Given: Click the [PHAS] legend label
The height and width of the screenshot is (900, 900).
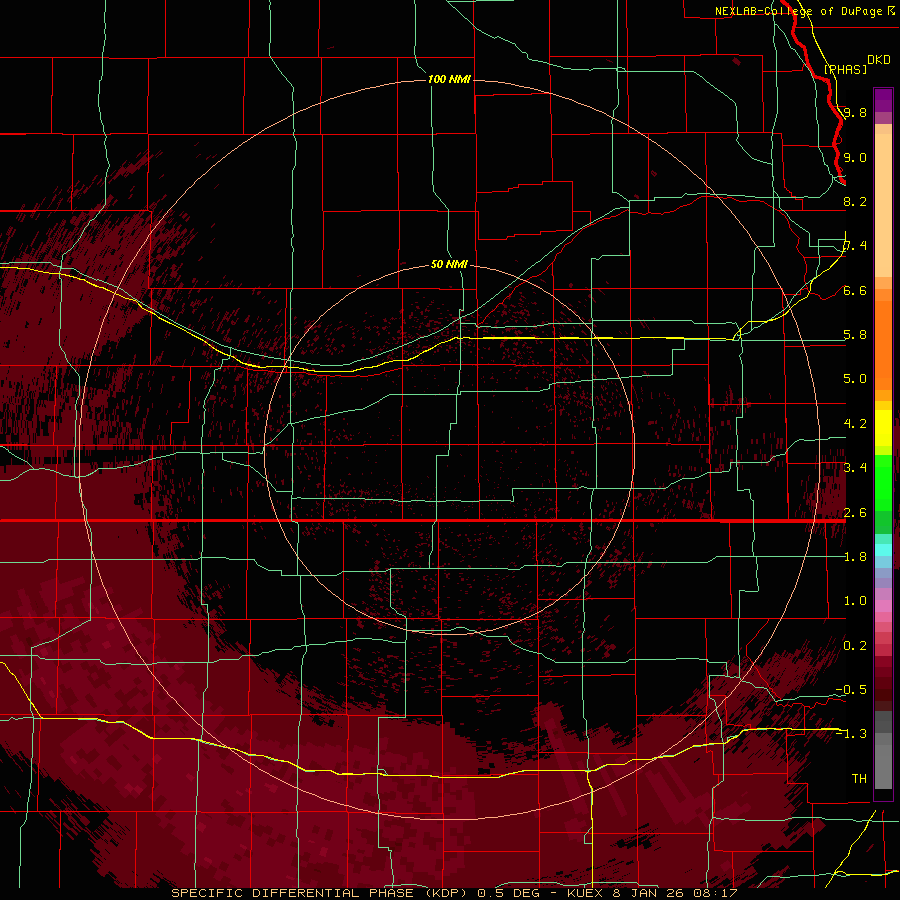Looking at the screenshot, I should (x=845, y=69).
